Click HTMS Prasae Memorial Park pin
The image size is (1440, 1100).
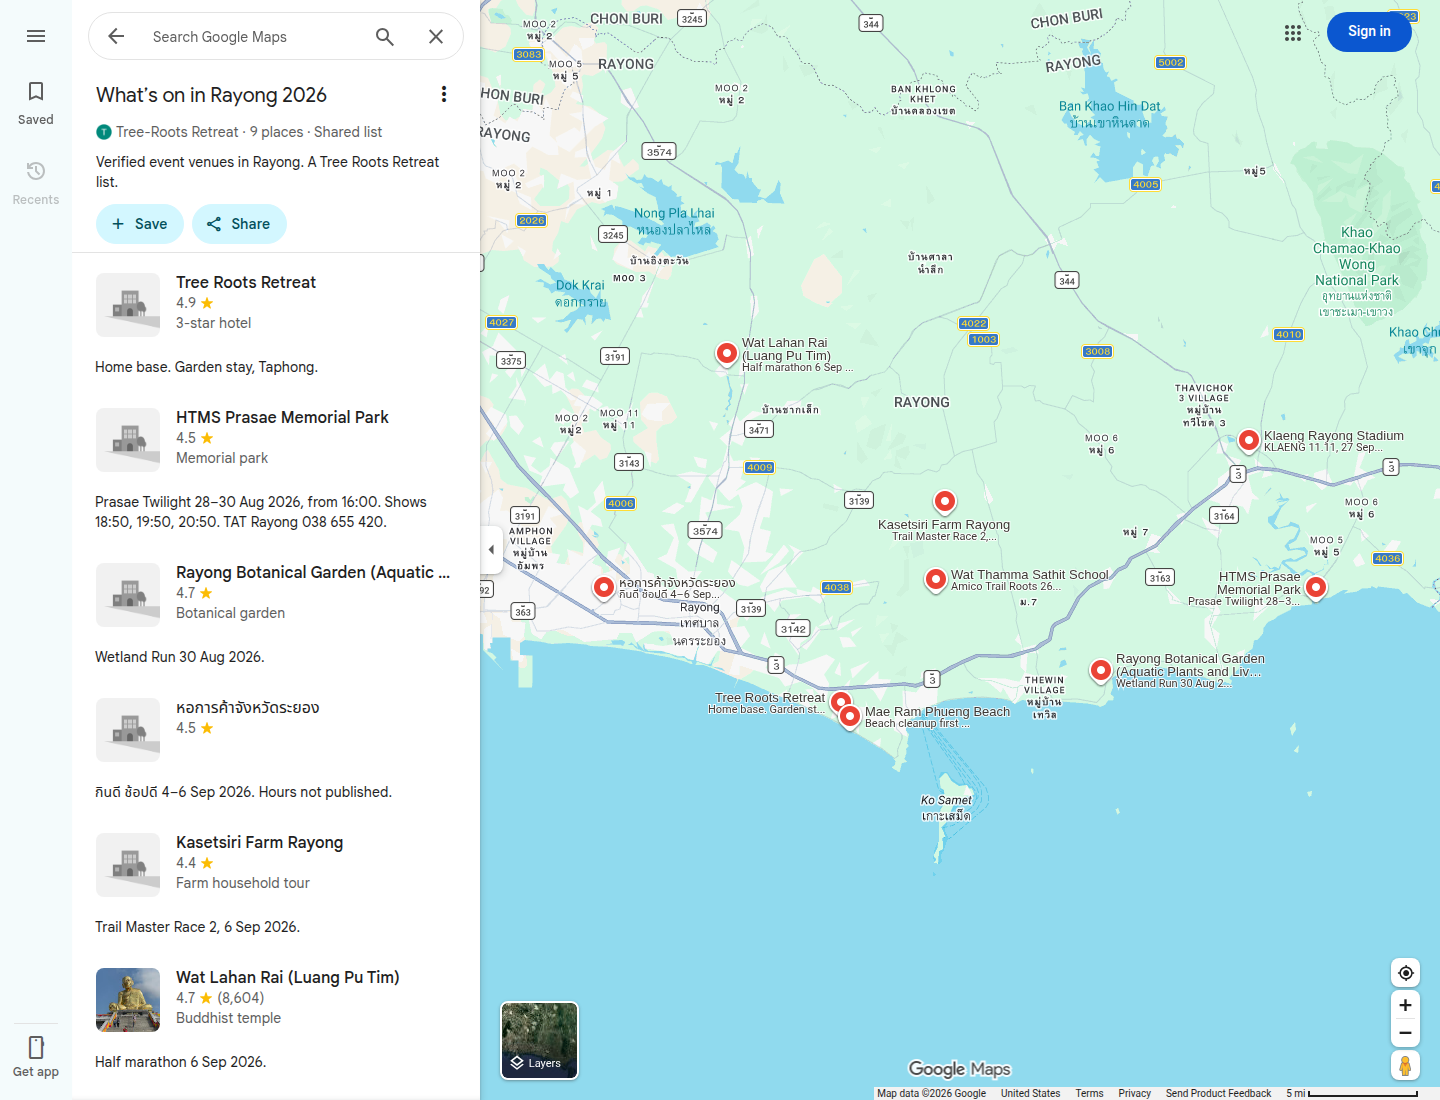click(x=1316, y=588)
